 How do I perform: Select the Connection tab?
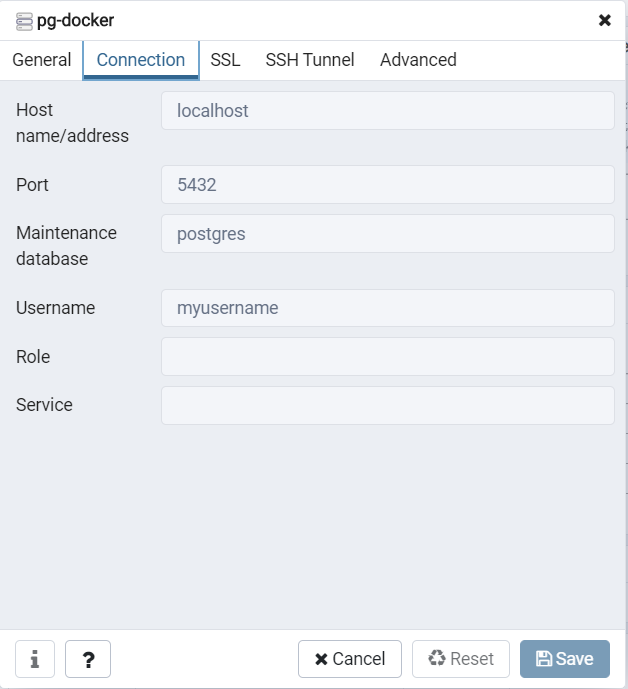tap(141, 60)
